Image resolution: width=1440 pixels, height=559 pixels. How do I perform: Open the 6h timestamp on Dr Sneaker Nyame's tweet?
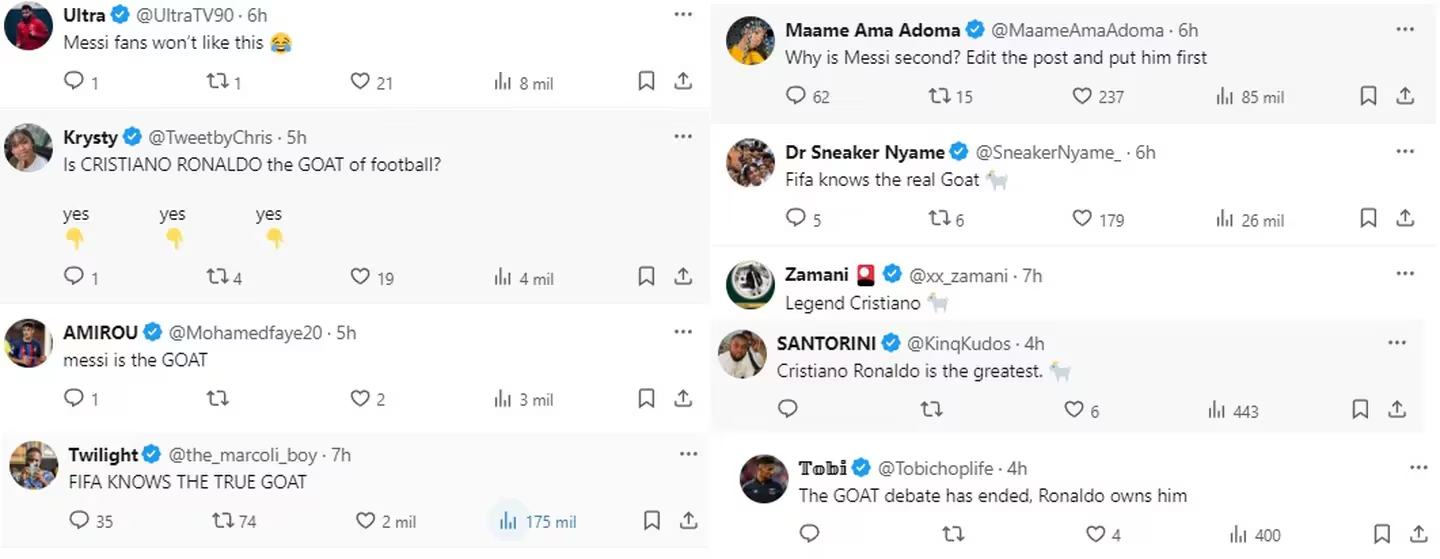point(1145,152)
